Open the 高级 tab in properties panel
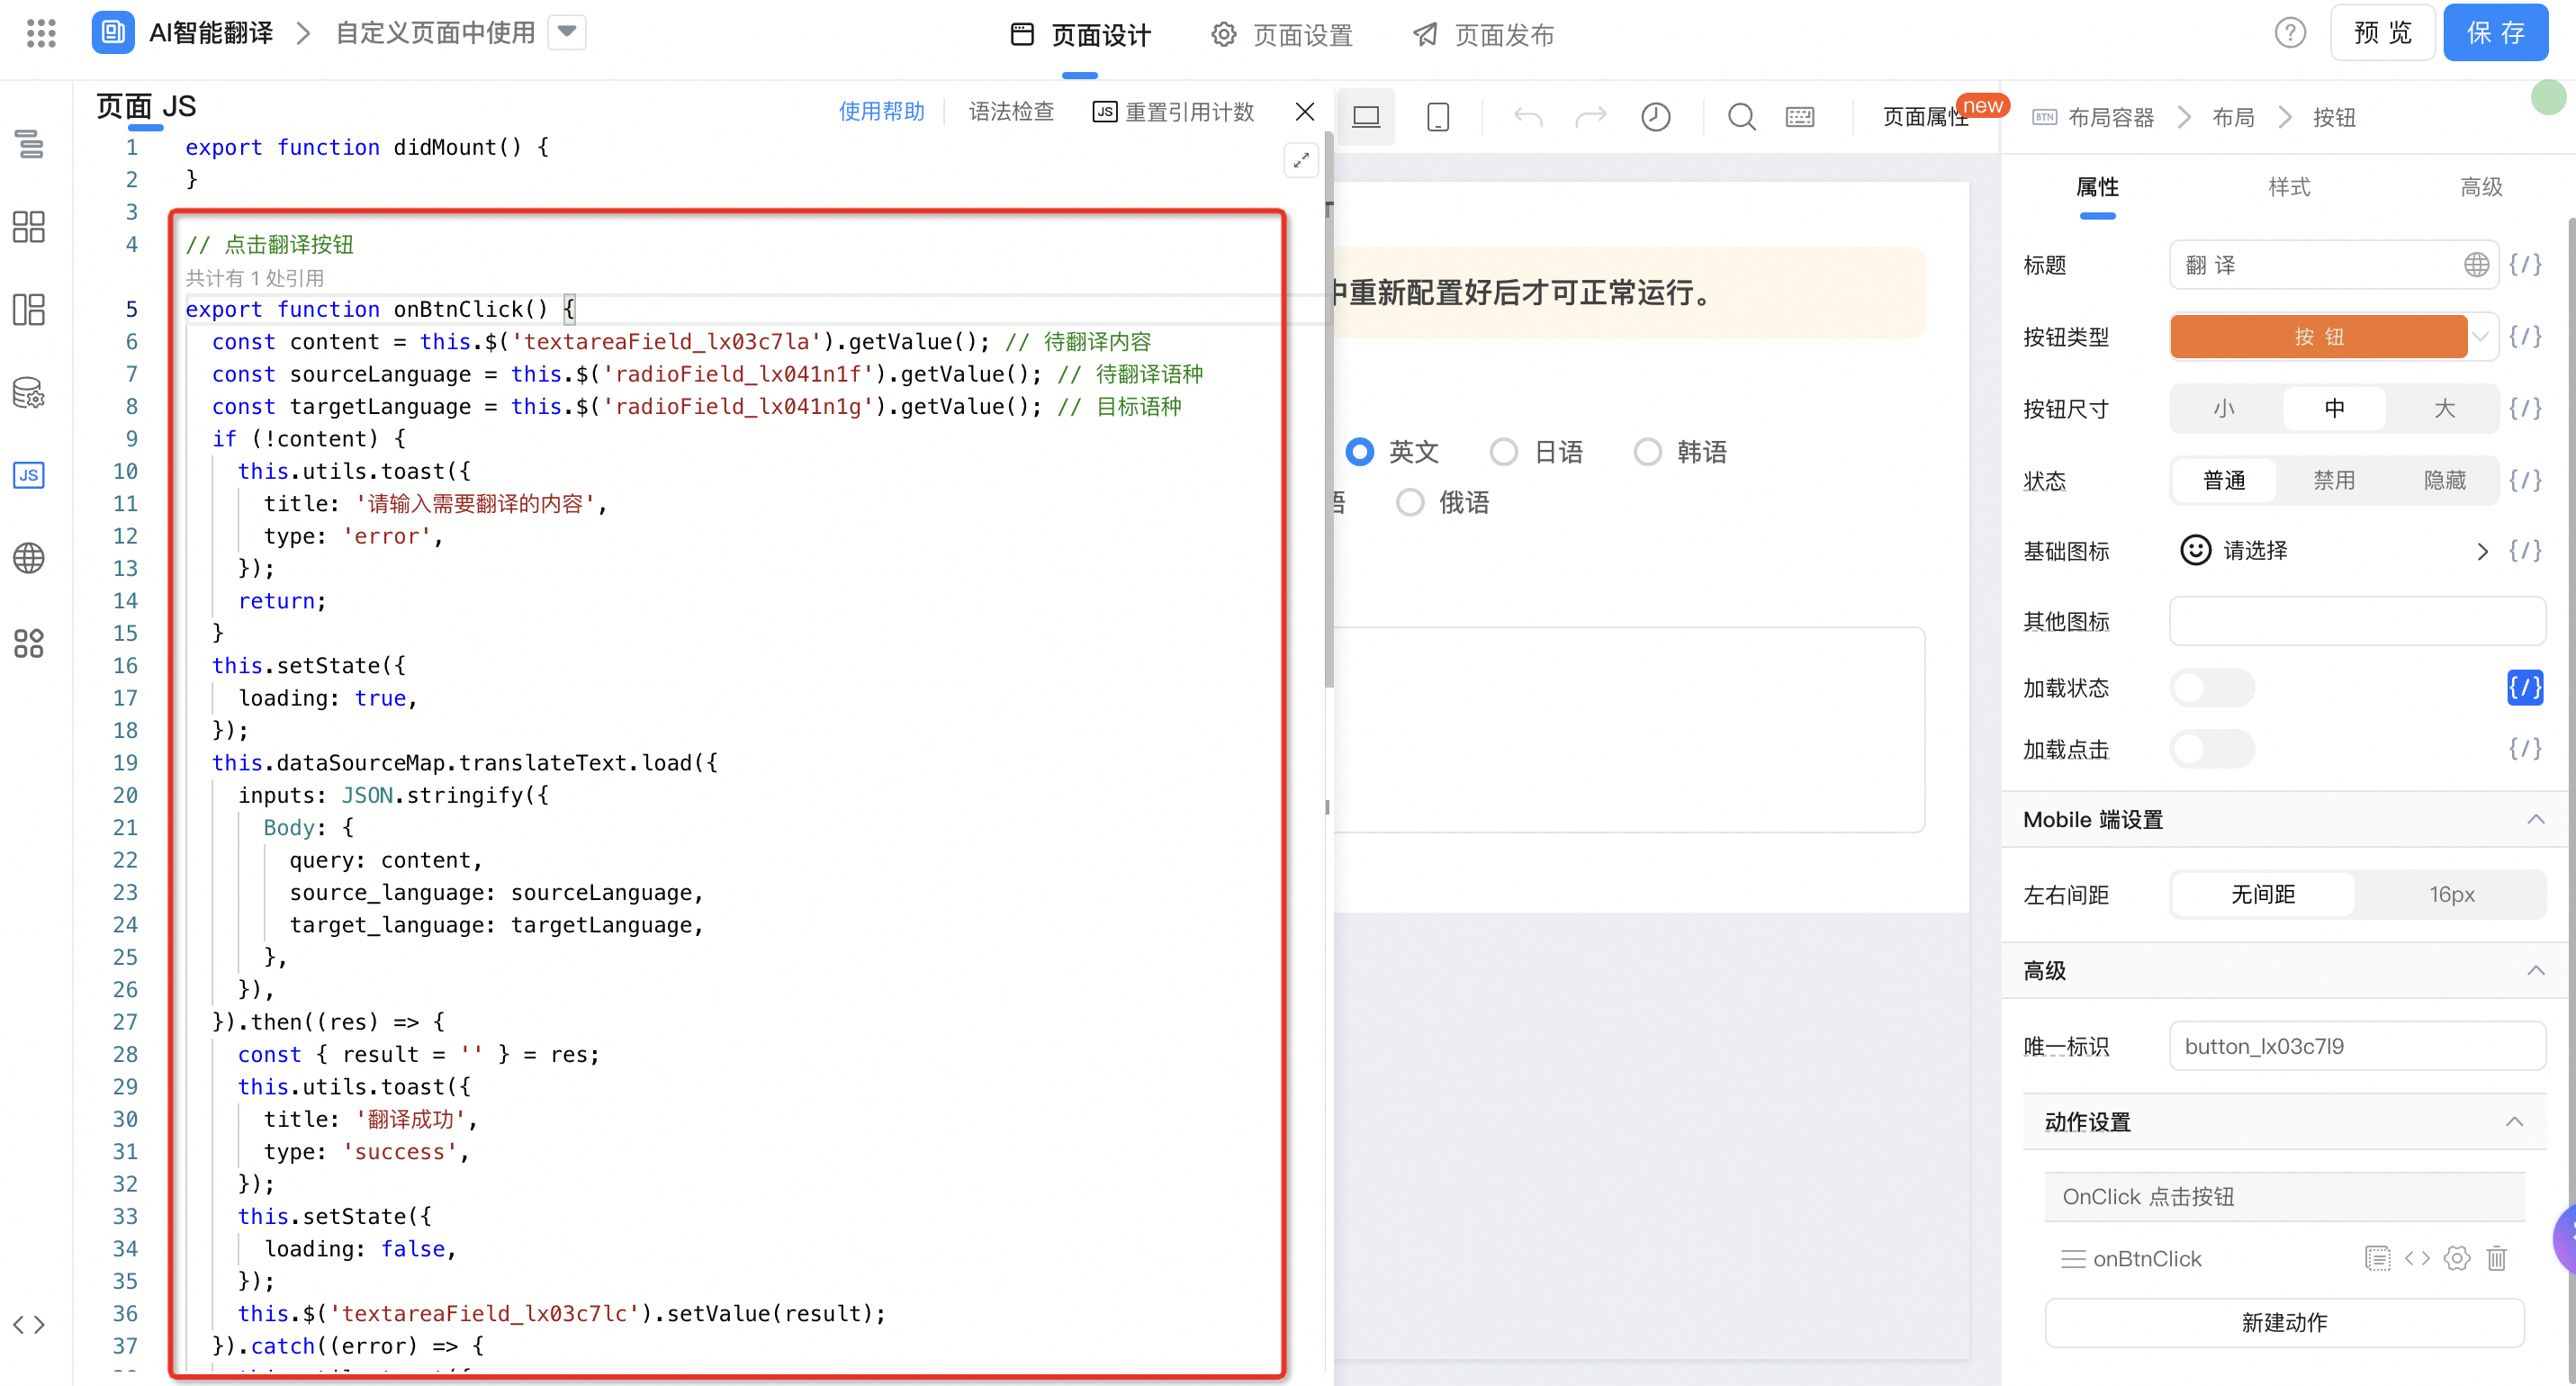The height and width of the screenshot is (1386, 2576). tap(2481, 187)
